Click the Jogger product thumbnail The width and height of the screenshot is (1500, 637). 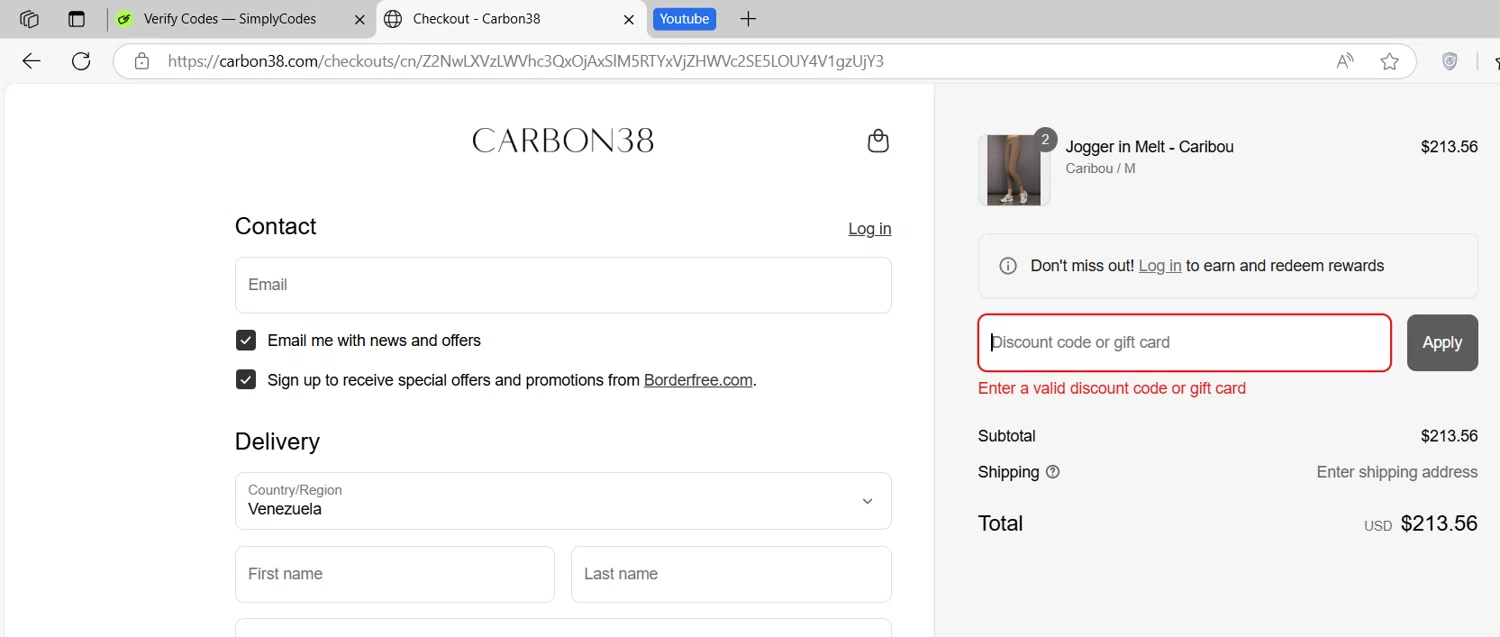[1014, 170]
